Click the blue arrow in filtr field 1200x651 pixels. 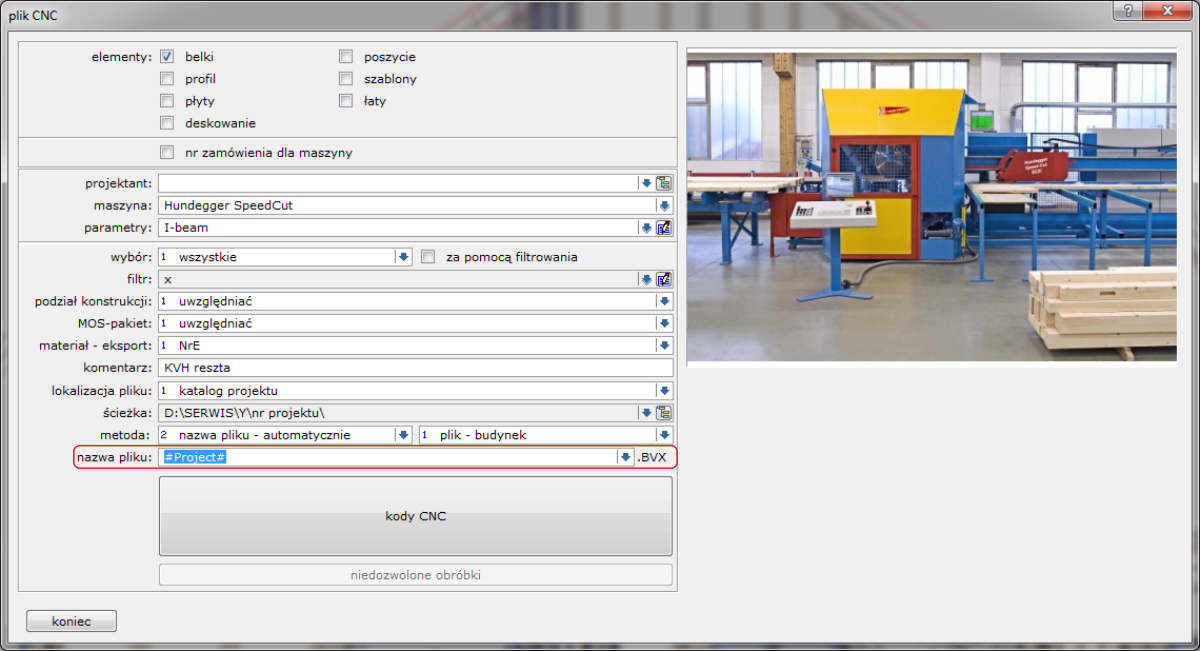646,279
